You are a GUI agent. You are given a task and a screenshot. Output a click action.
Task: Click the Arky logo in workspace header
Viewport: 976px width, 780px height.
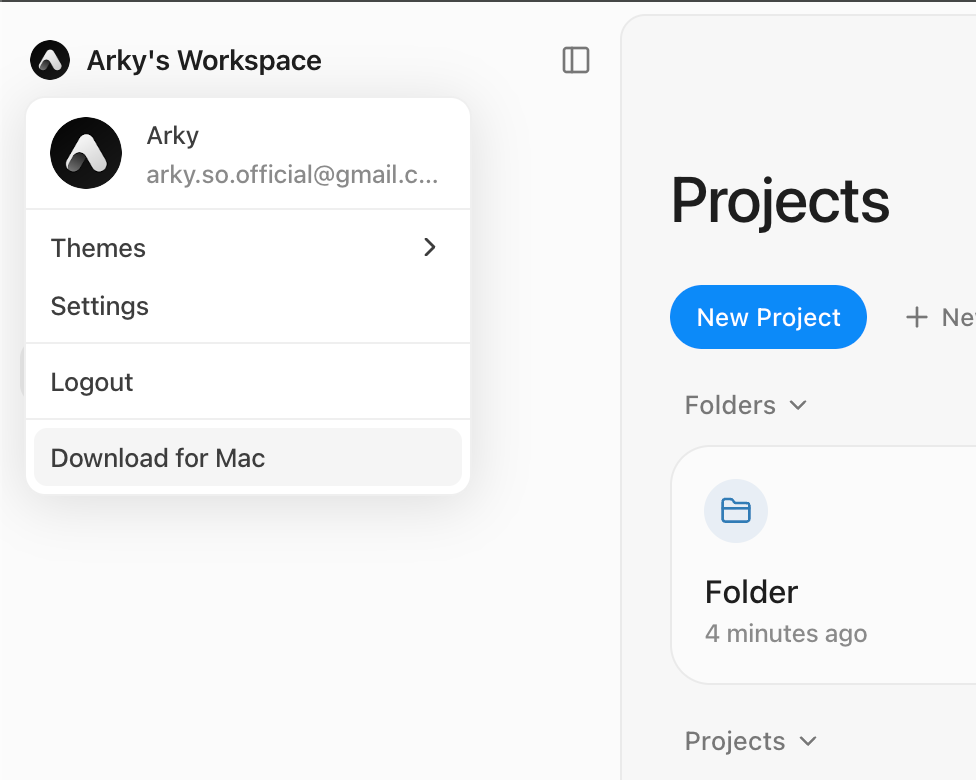pyautogui.click(x=50, y=61)
